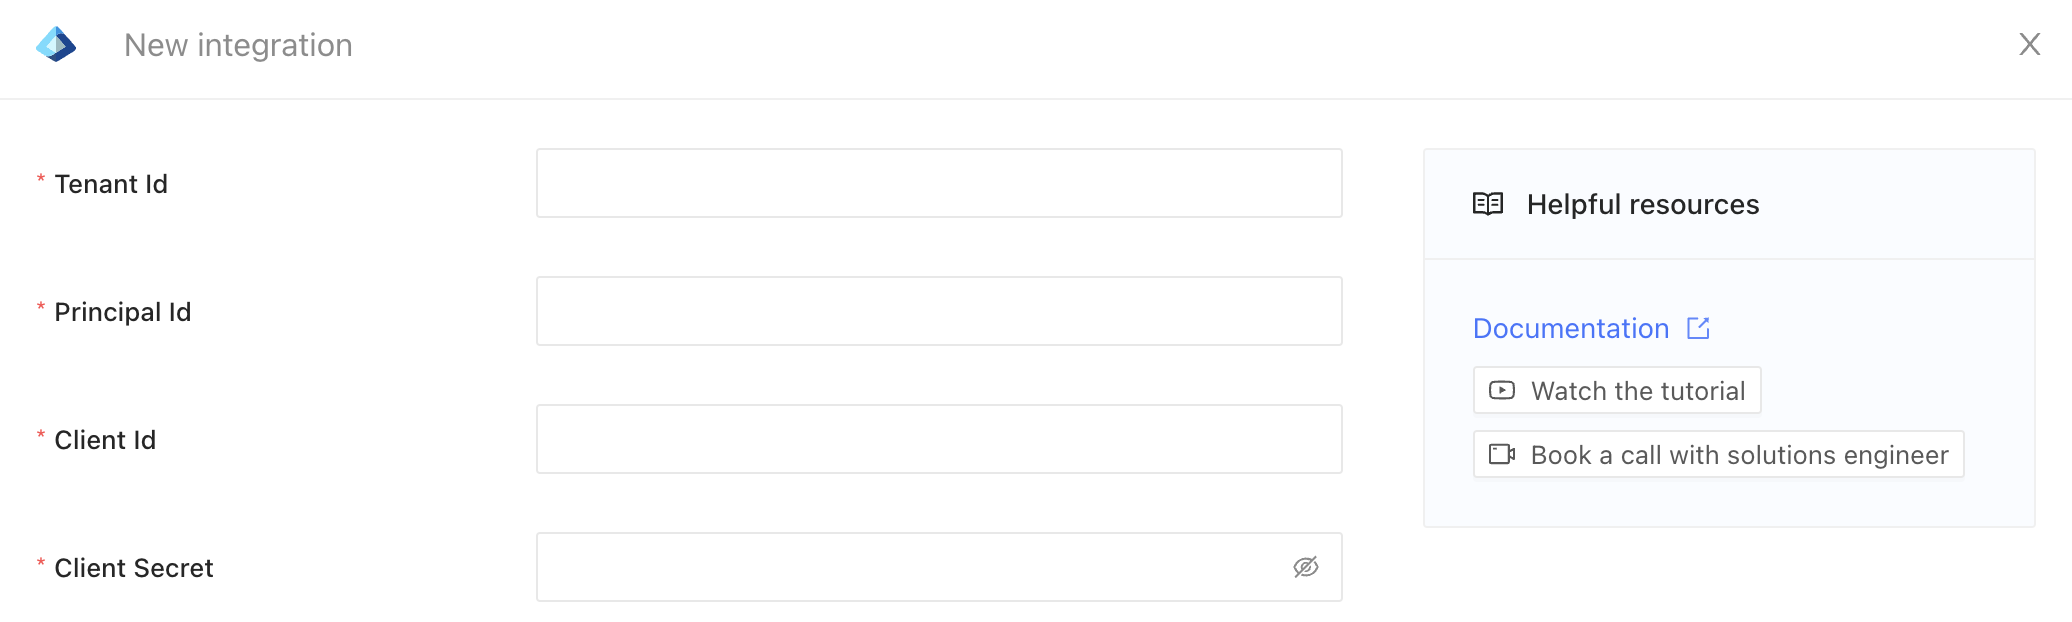Viewport: 2072px width, 622px height.
Task: Open the Documentation link
Action: (1571, 328)
